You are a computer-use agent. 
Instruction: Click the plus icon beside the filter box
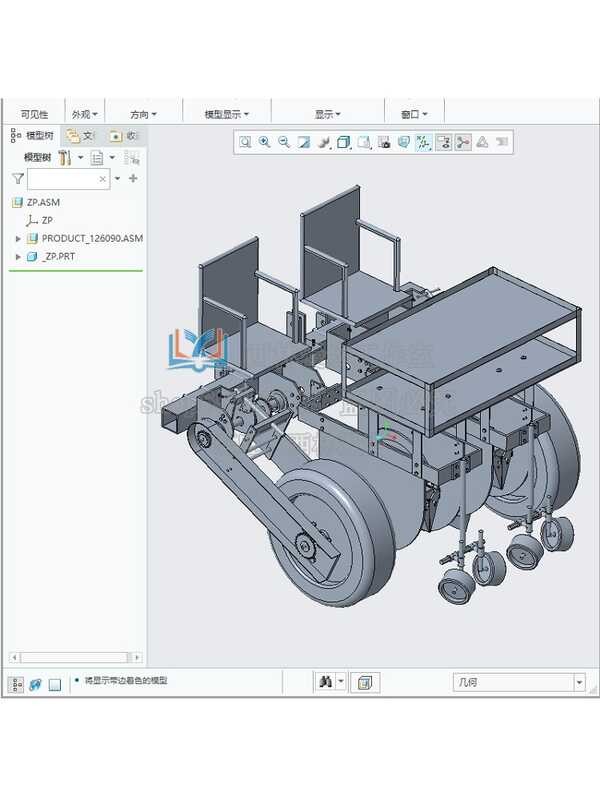pyautogui.click(x=133, y=179)
